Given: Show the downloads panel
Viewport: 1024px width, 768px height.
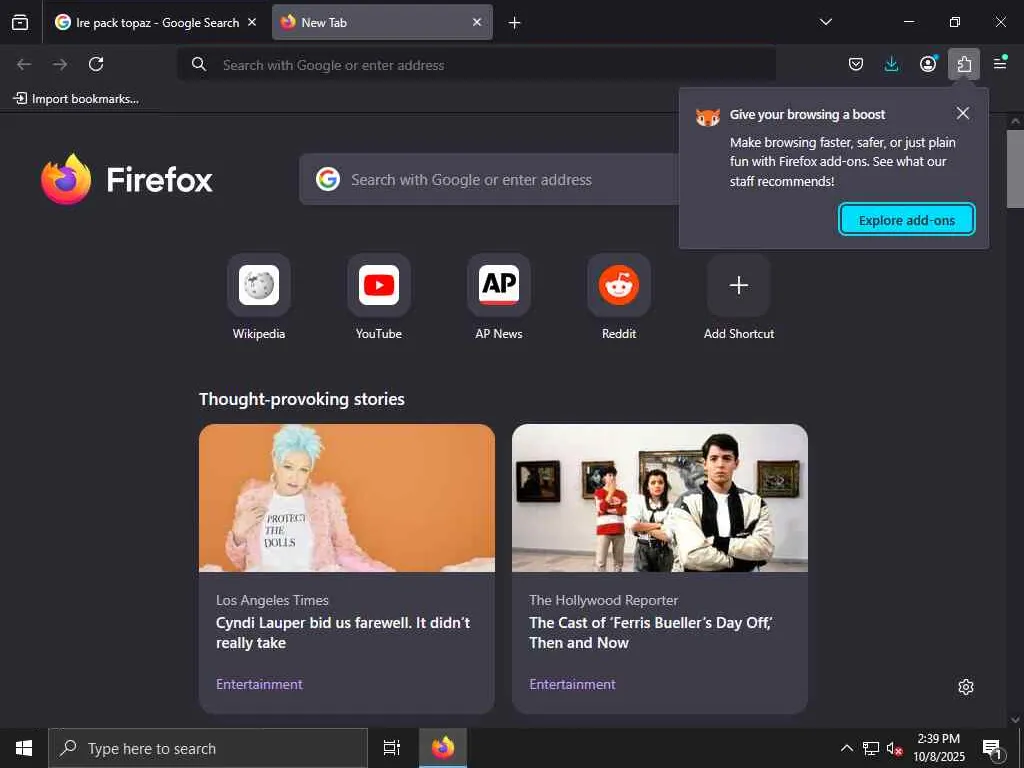Looking at the screenshot, I should [891, 64].
